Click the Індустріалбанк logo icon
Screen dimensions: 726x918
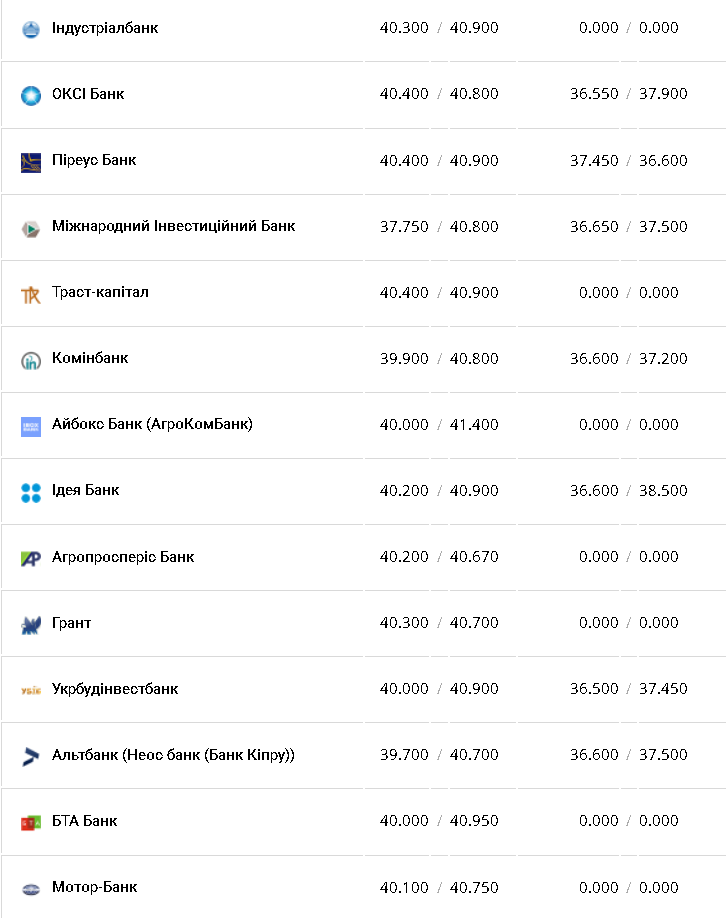[31, 29]
